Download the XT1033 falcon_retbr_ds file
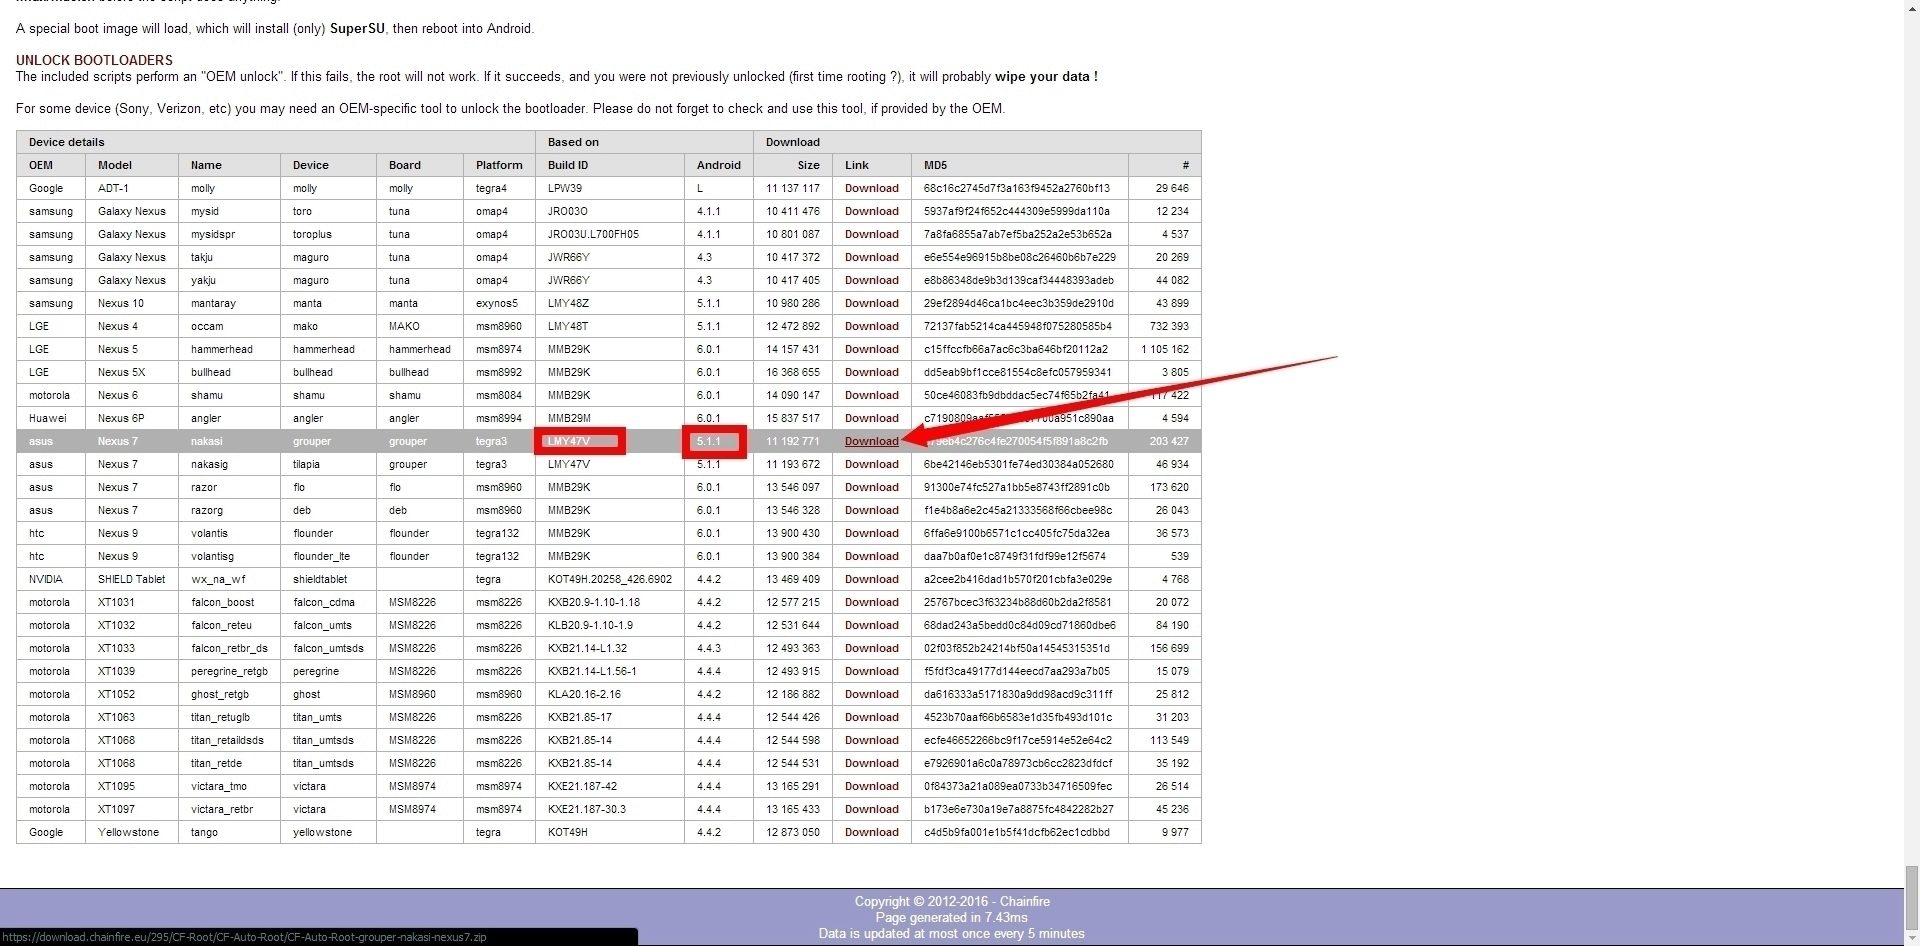This screenshot has height=946, width=1920. [871, 648]
